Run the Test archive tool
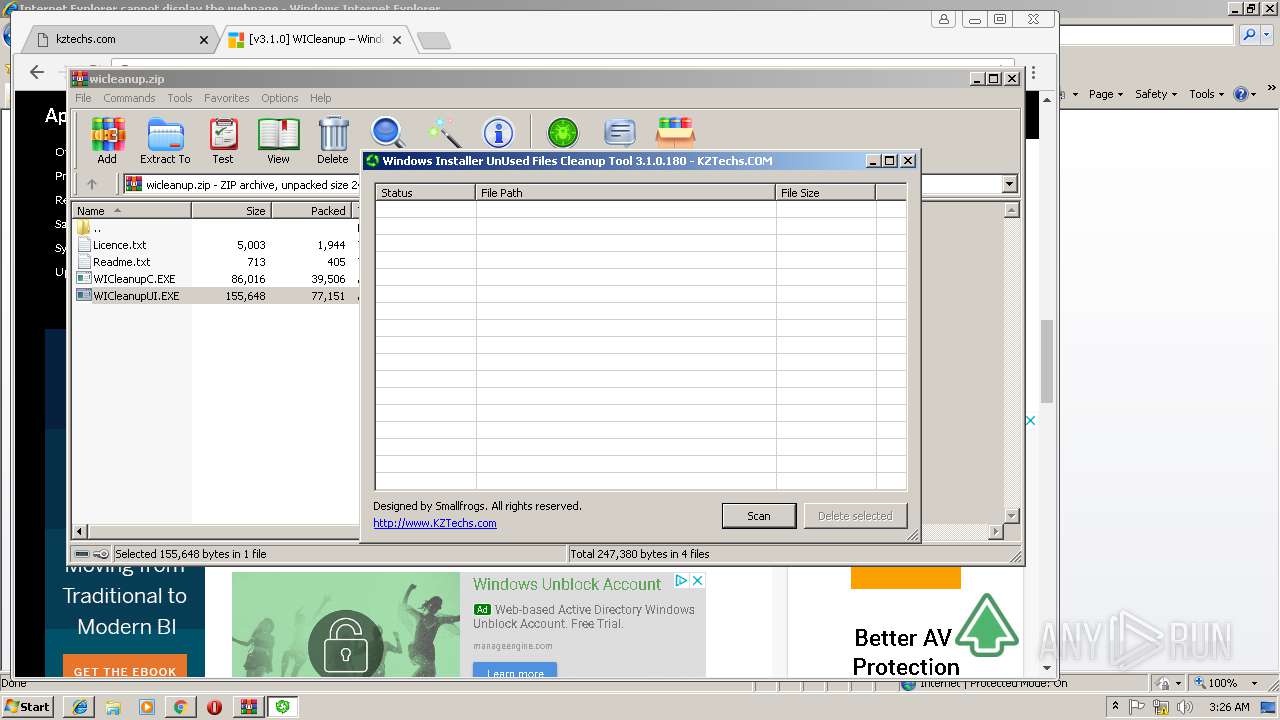This screenshot has height=720, width=1280. click(x=223, y=140)
